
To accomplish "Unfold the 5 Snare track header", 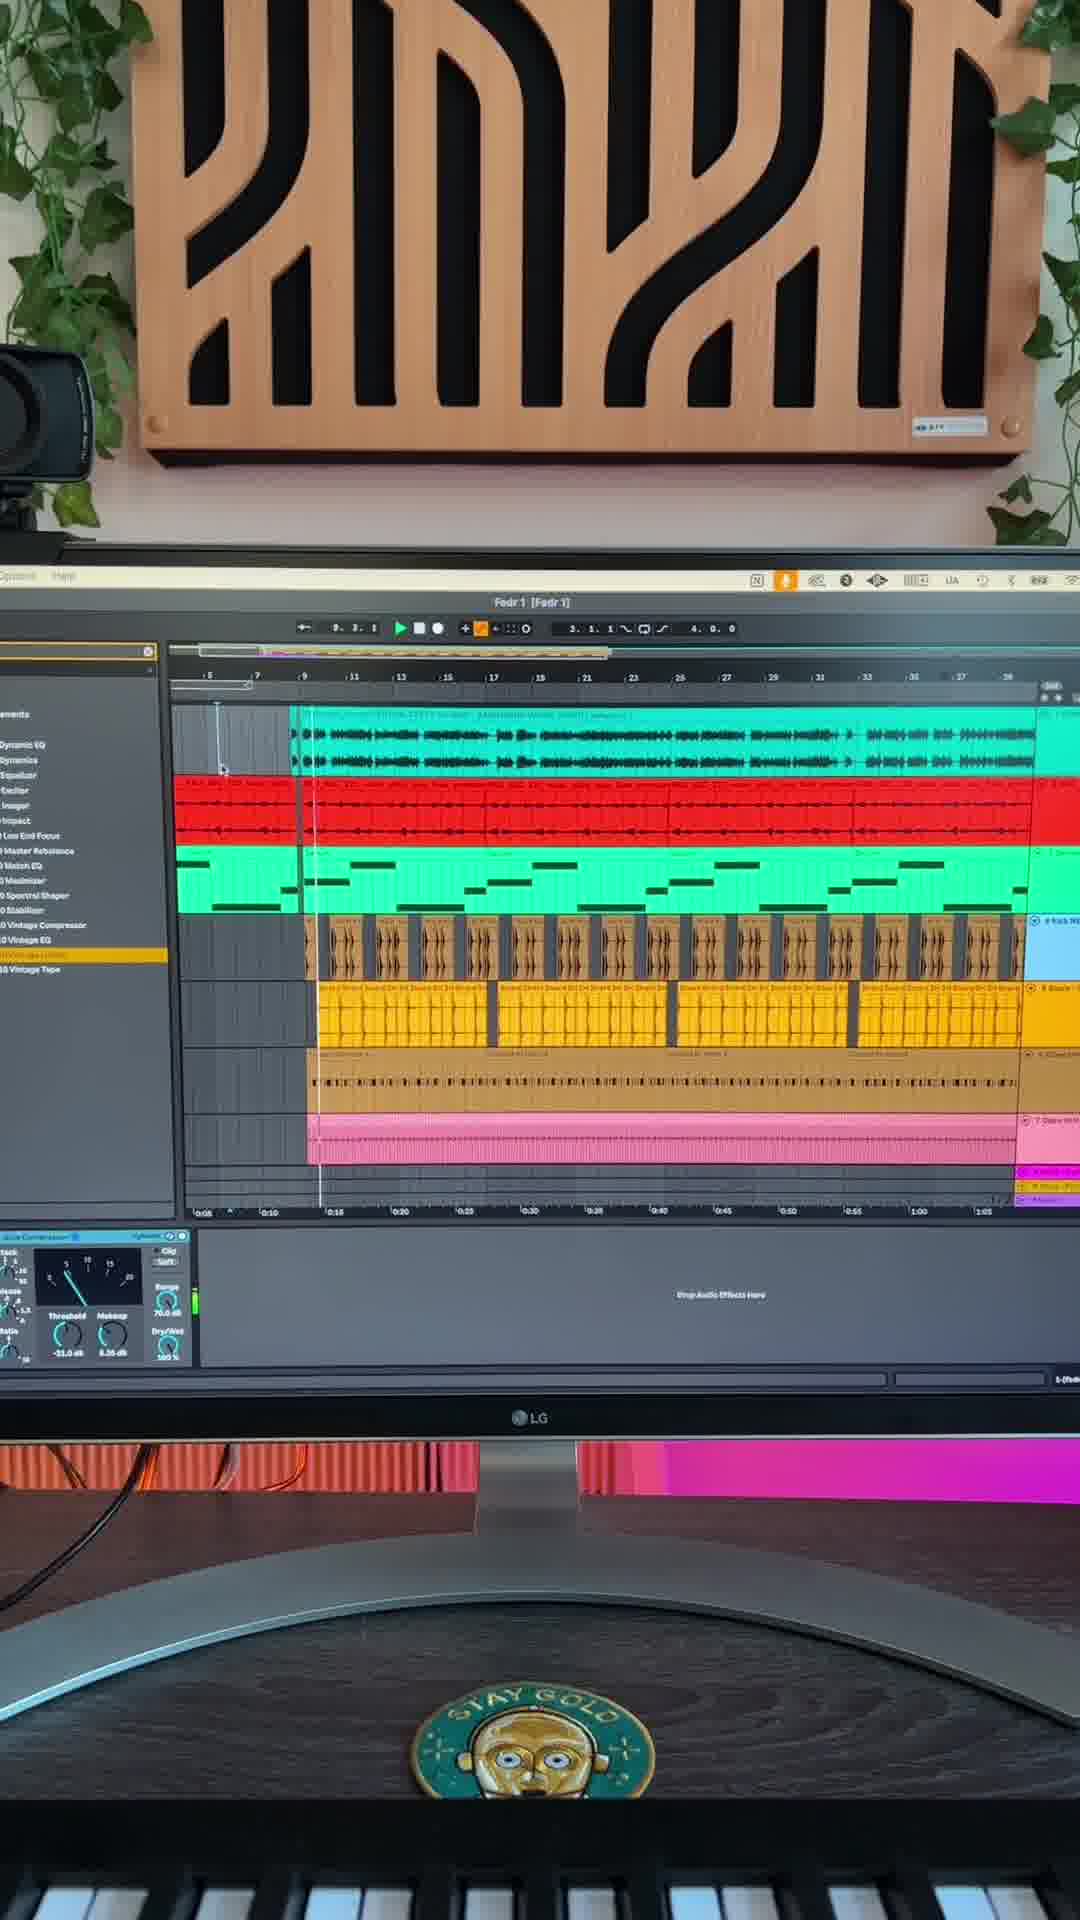I will click(1031, 988).
